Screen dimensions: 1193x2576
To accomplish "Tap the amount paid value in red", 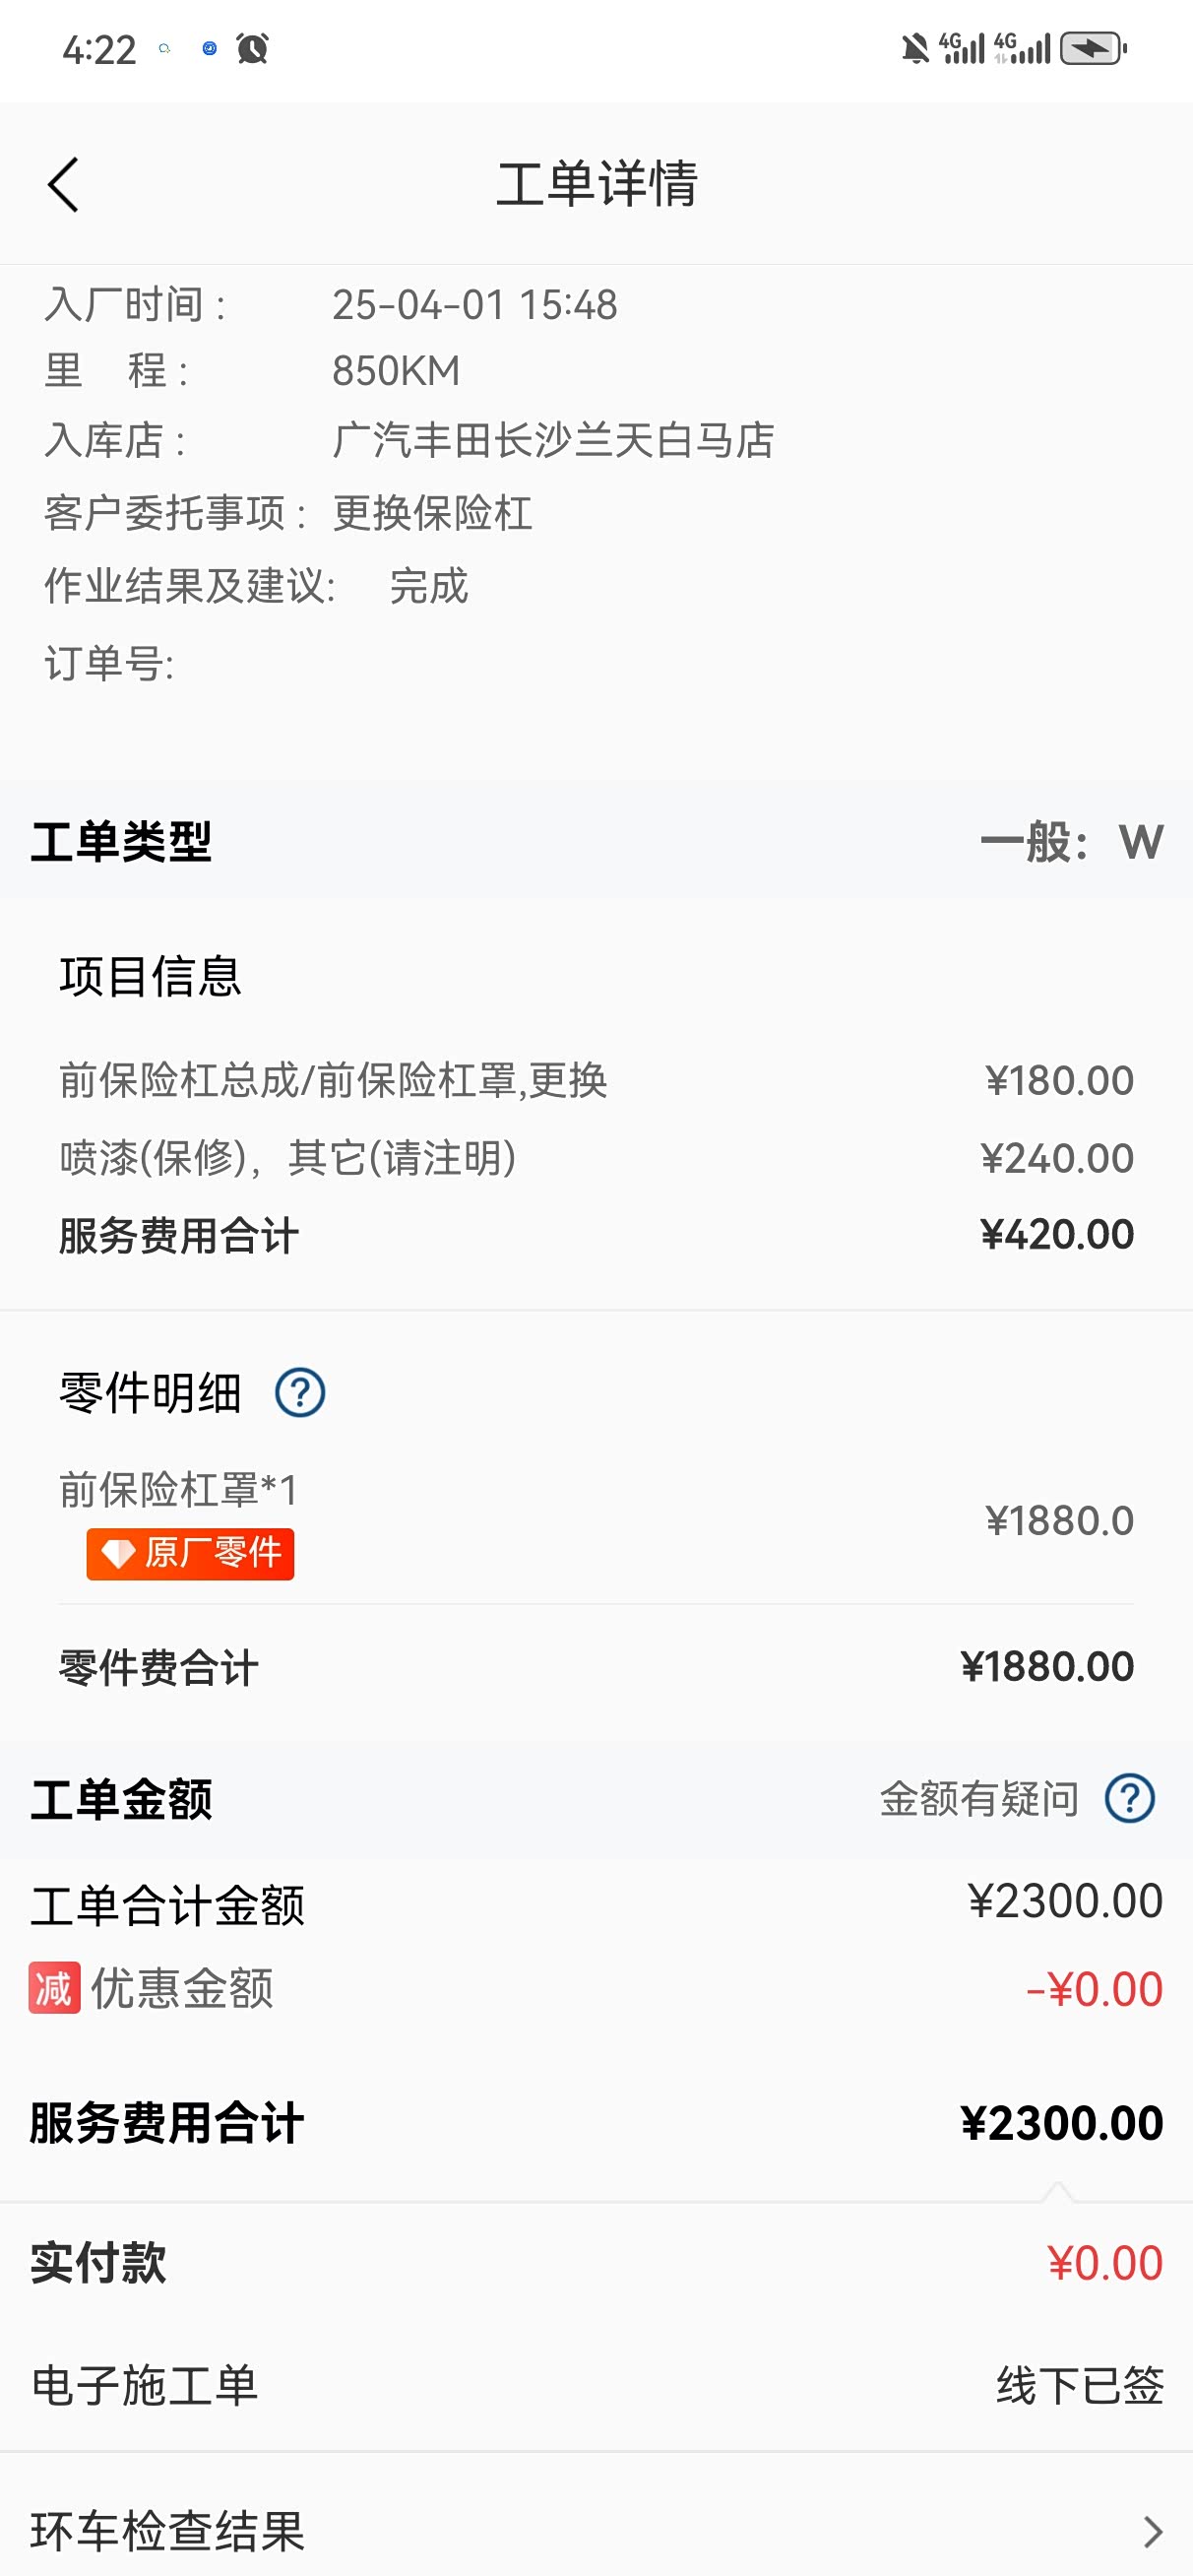I will coord(1104,2263).
